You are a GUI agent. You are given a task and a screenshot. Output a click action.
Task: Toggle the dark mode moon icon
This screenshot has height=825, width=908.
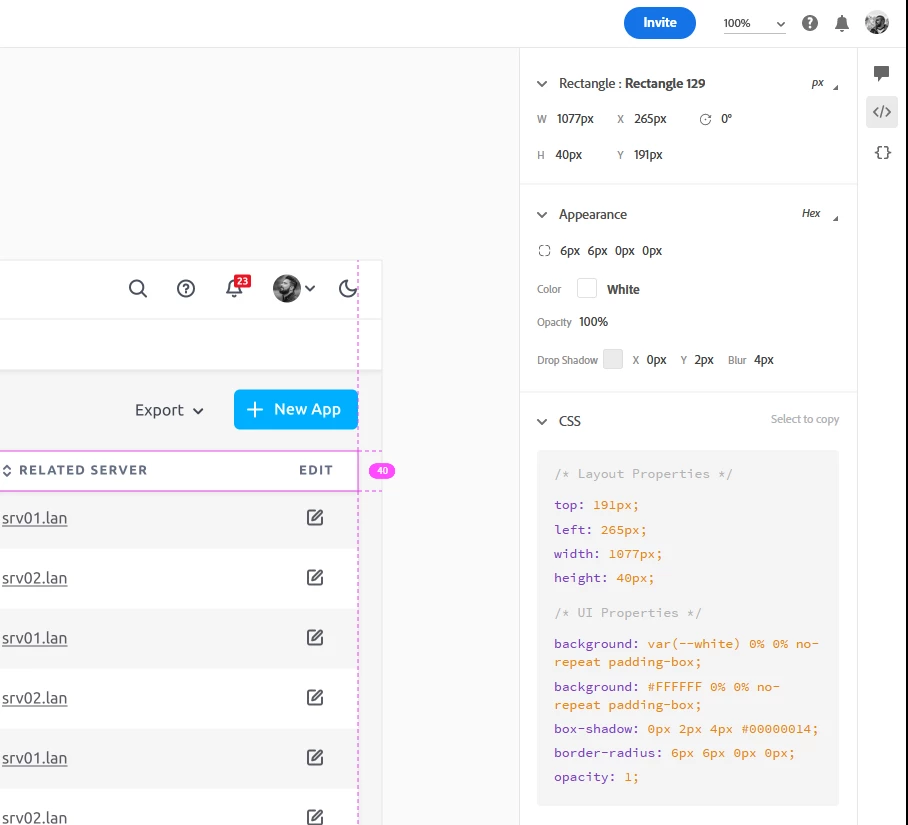(348, 288)
